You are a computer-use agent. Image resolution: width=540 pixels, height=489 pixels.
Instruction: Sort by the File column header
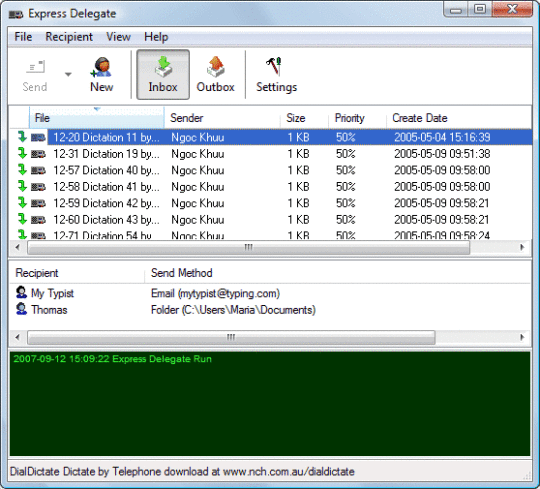[97, 118]
